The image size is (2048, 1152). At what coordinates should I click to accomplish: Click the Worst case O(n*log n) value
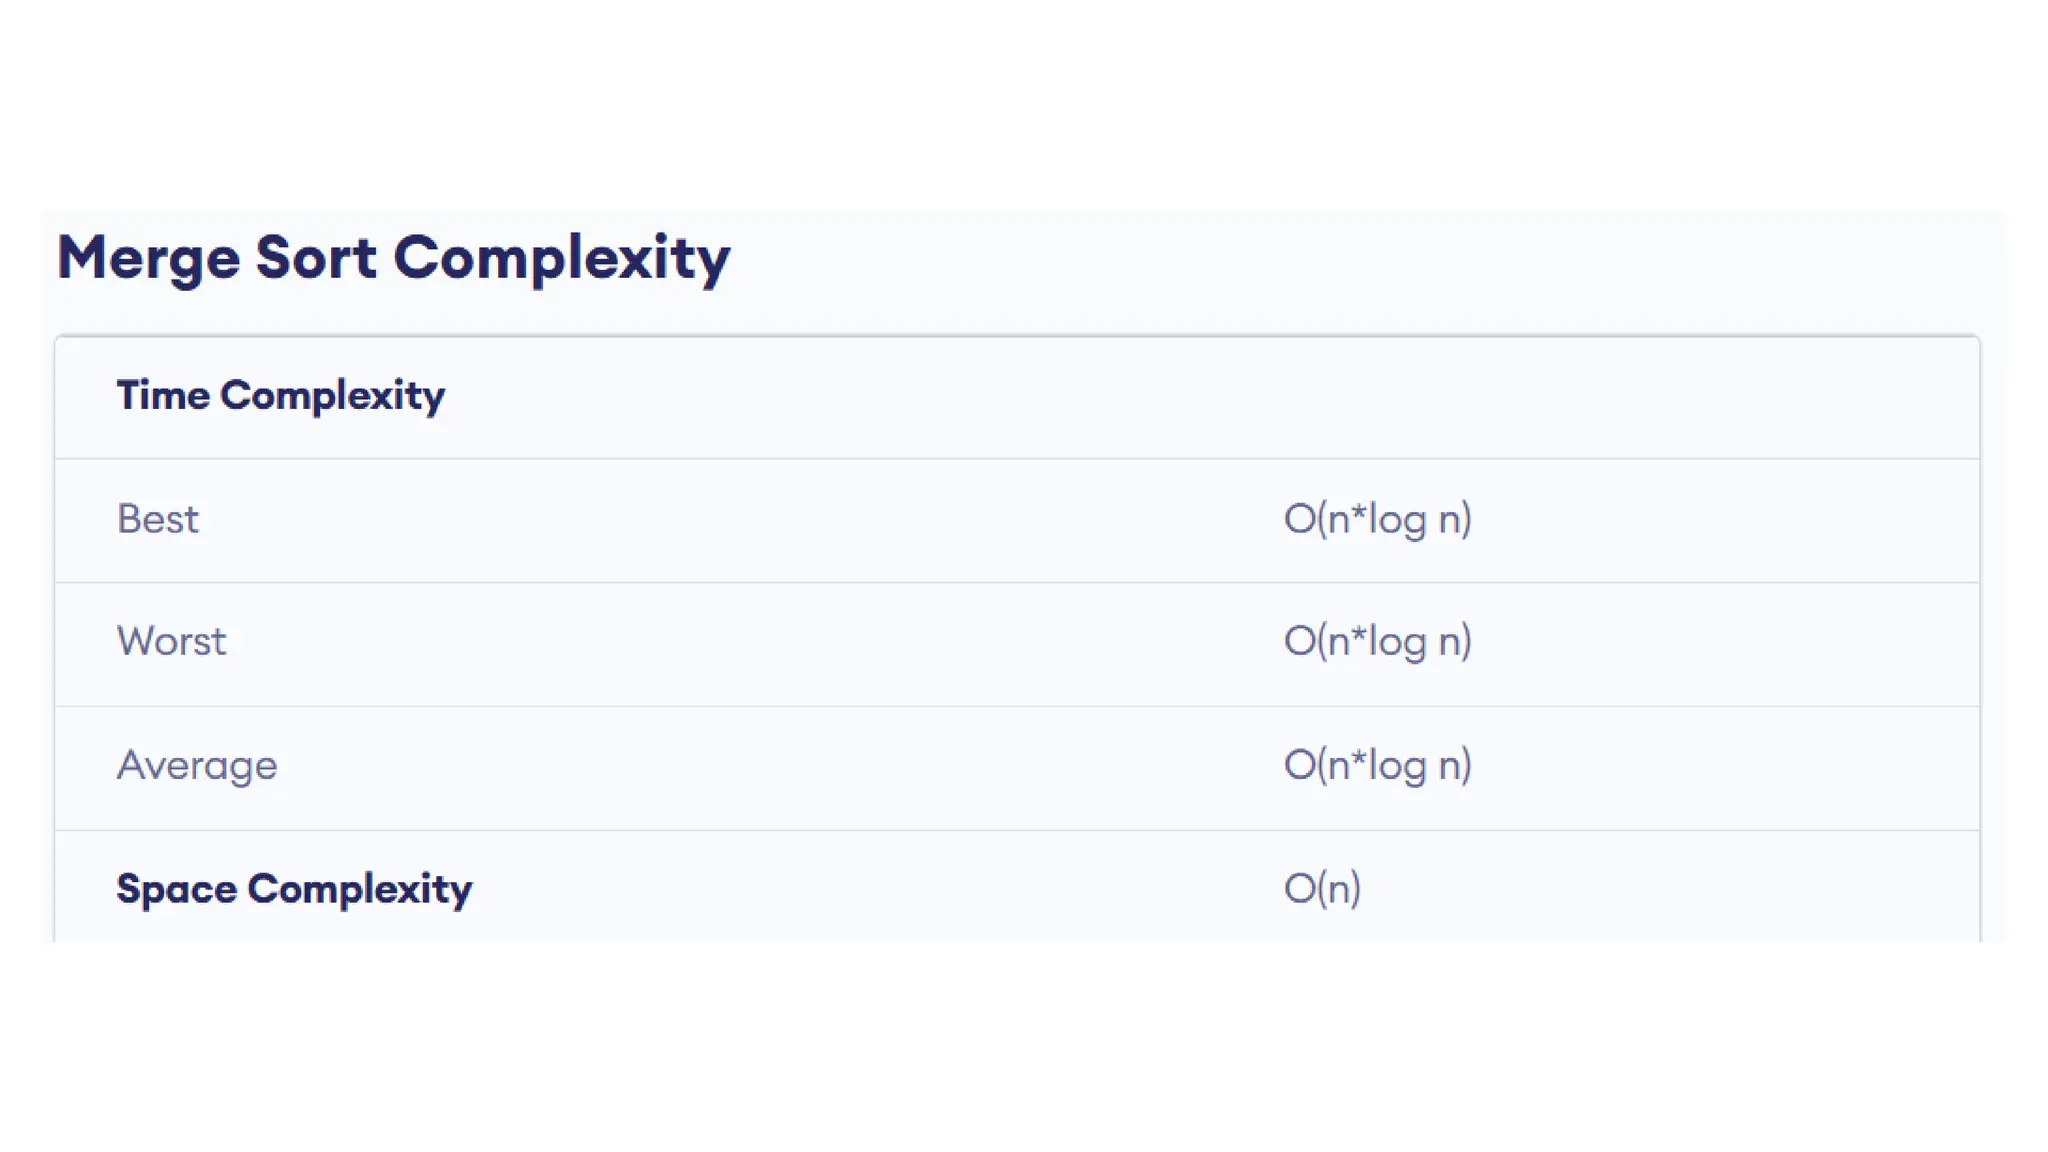(1378, 641)
